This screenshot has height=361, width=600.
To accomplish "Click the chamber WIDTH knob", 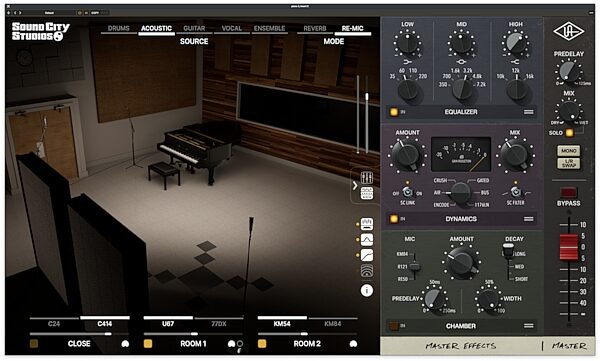I will point(489,299).
